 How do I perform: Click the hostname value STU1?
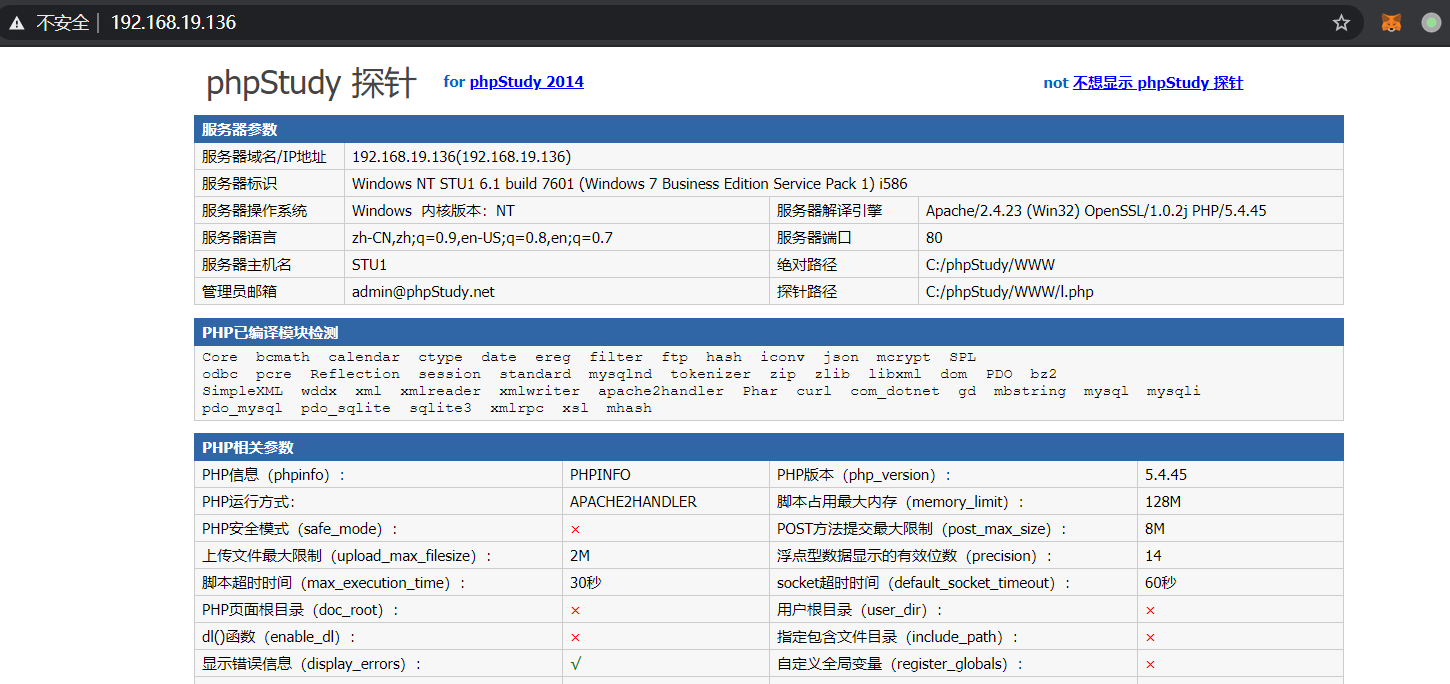tap(369, 265)
